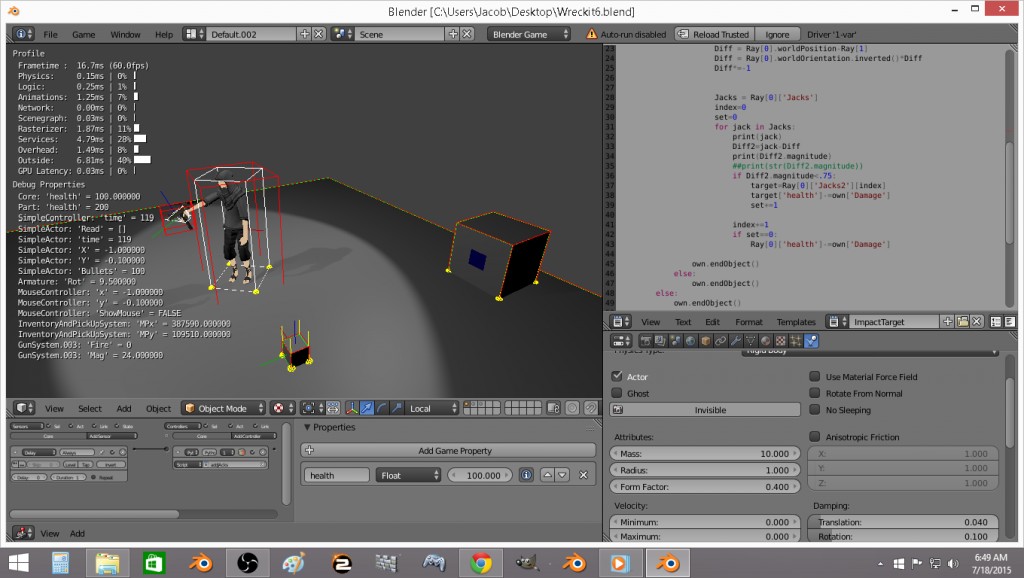Viewport: 1024px width, 578px height.
Task: Click the health property name field
Action: click(339, 475)
